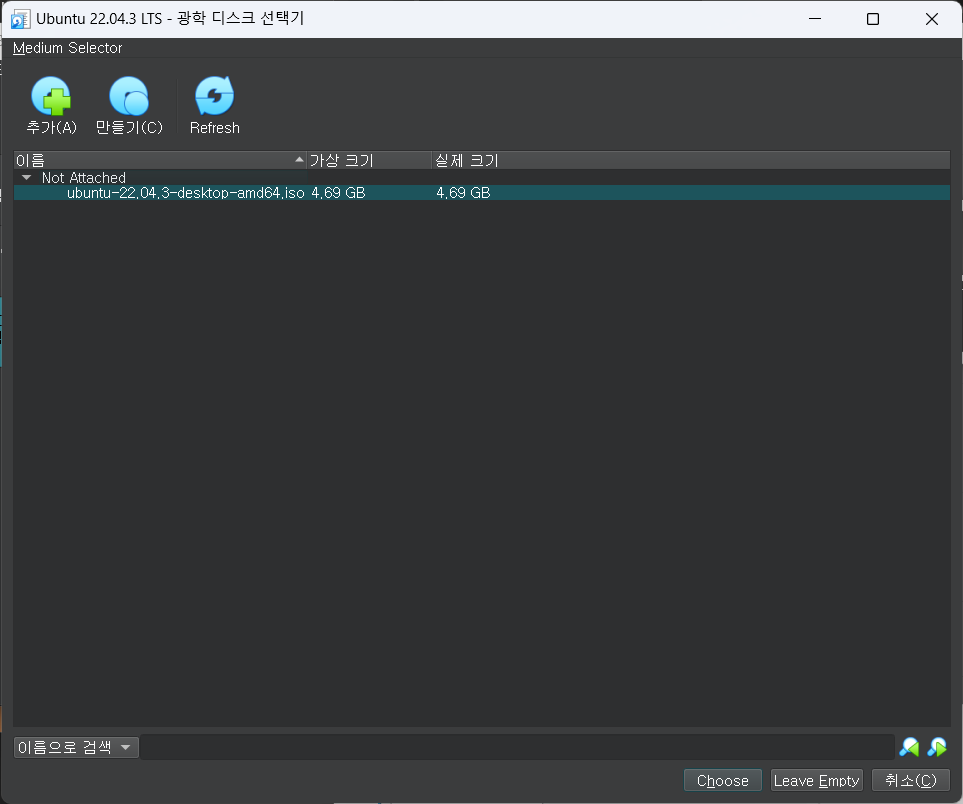Collapse the Not Attached group

(x=26, y=178)
